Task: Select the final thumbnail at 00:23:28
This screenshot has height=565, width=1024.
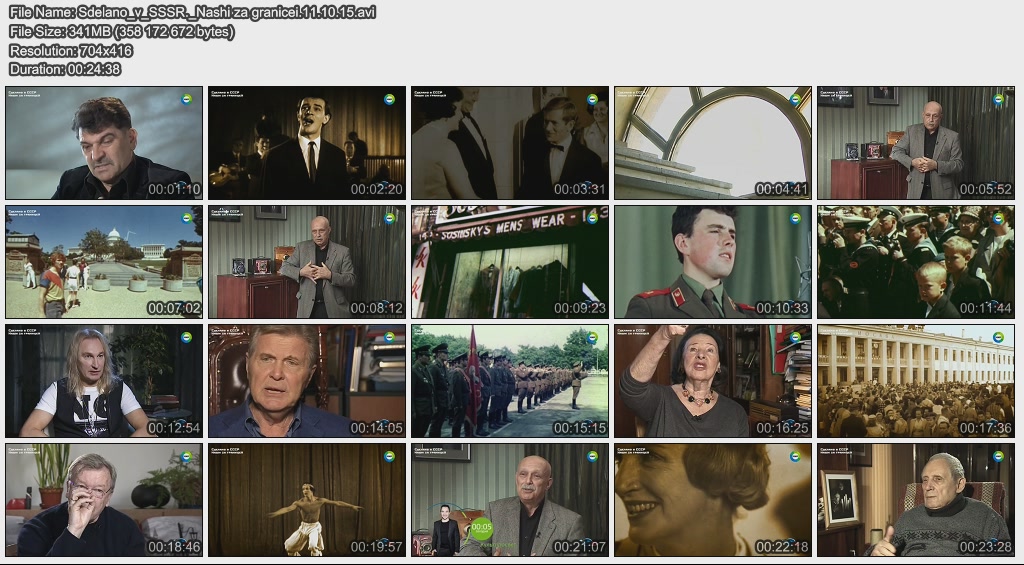Action: [916, 500]
